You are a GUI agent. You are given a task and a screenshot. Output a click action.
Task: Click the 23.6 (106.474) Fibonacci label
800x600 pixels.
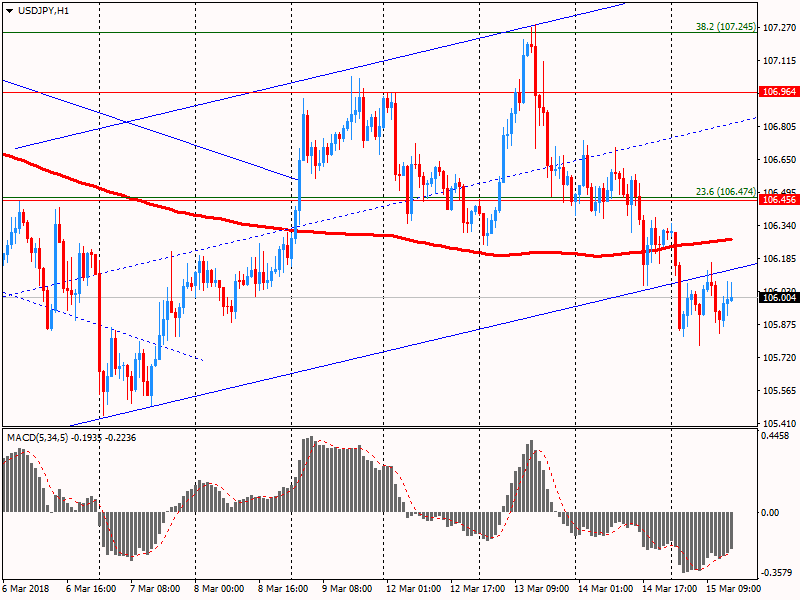(x=726, y=191)
